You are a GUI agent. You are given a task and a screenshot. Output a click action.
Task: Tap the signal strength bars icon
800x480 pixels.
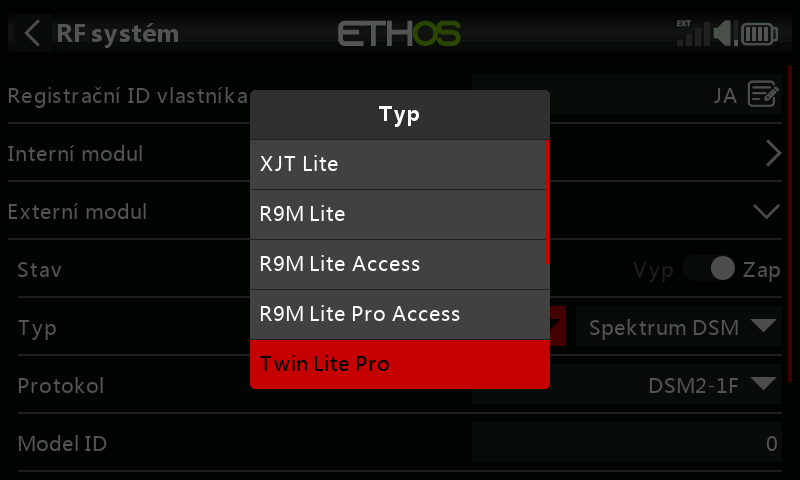(690, 34)
